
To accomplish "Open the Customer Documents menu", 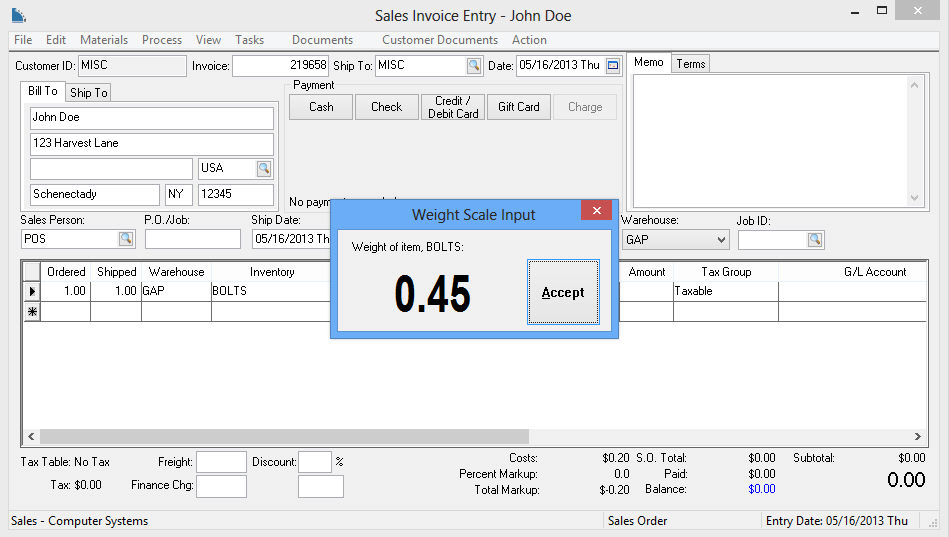I will [x=440, y=40].
